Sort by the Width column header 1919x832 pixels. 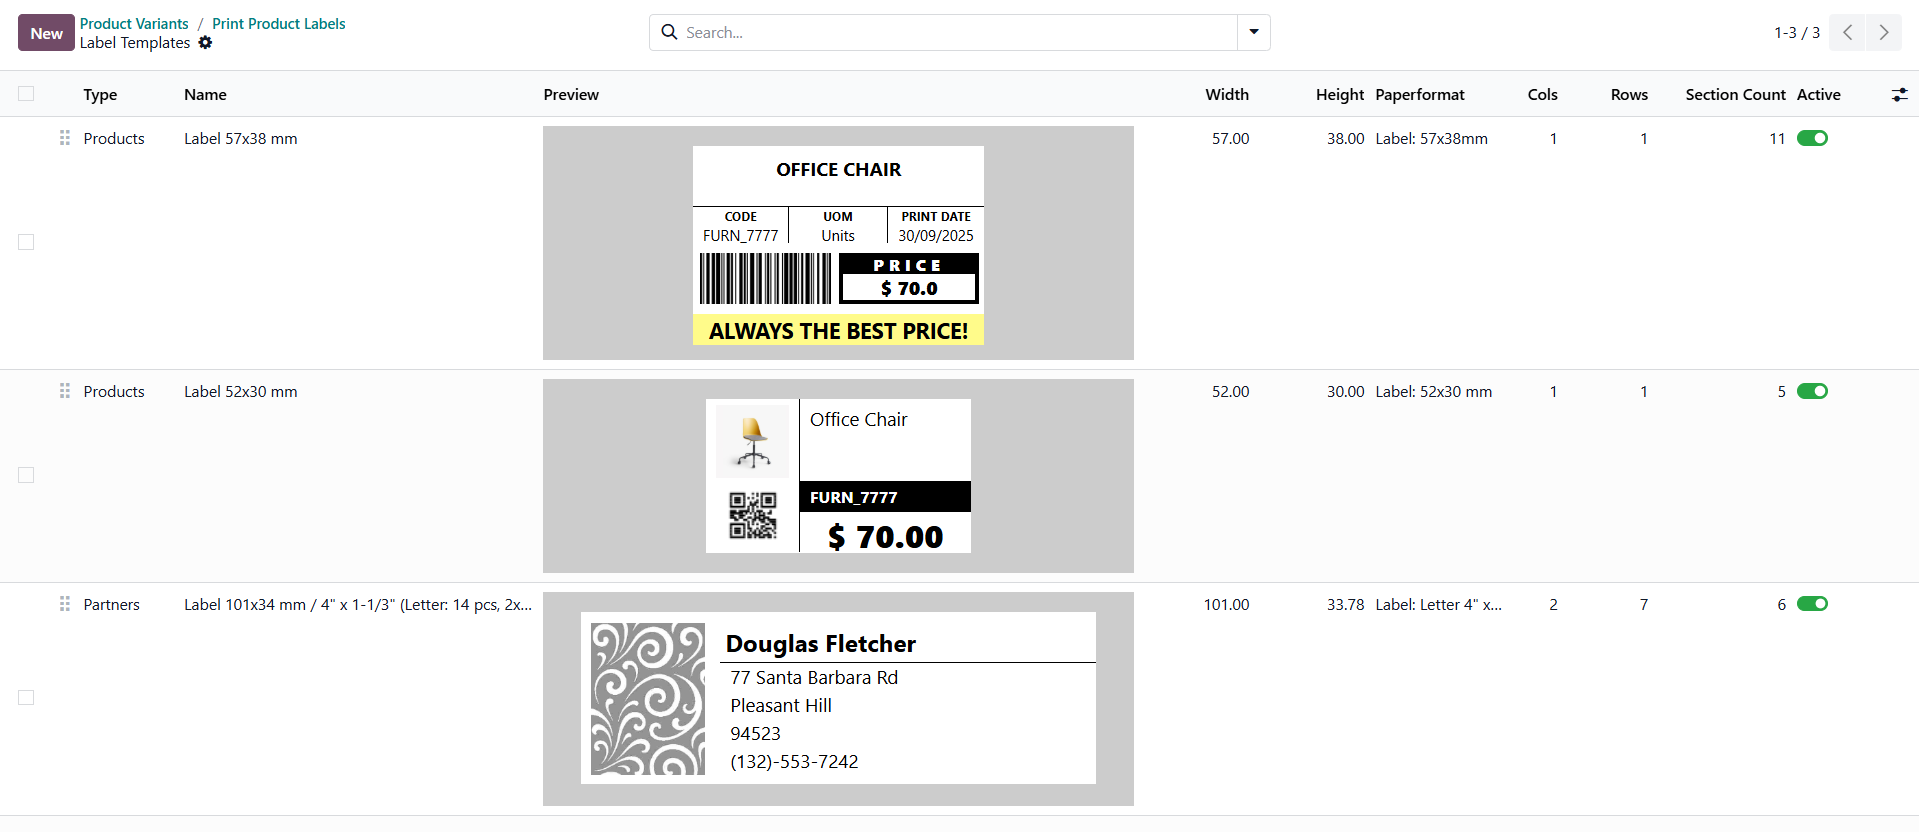click(1226, 95)
